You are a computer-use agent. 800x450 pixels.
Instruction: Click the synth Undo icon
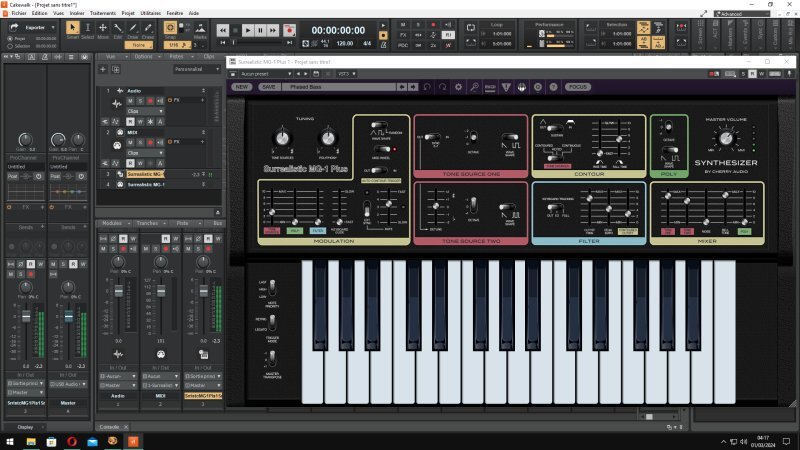427,87
